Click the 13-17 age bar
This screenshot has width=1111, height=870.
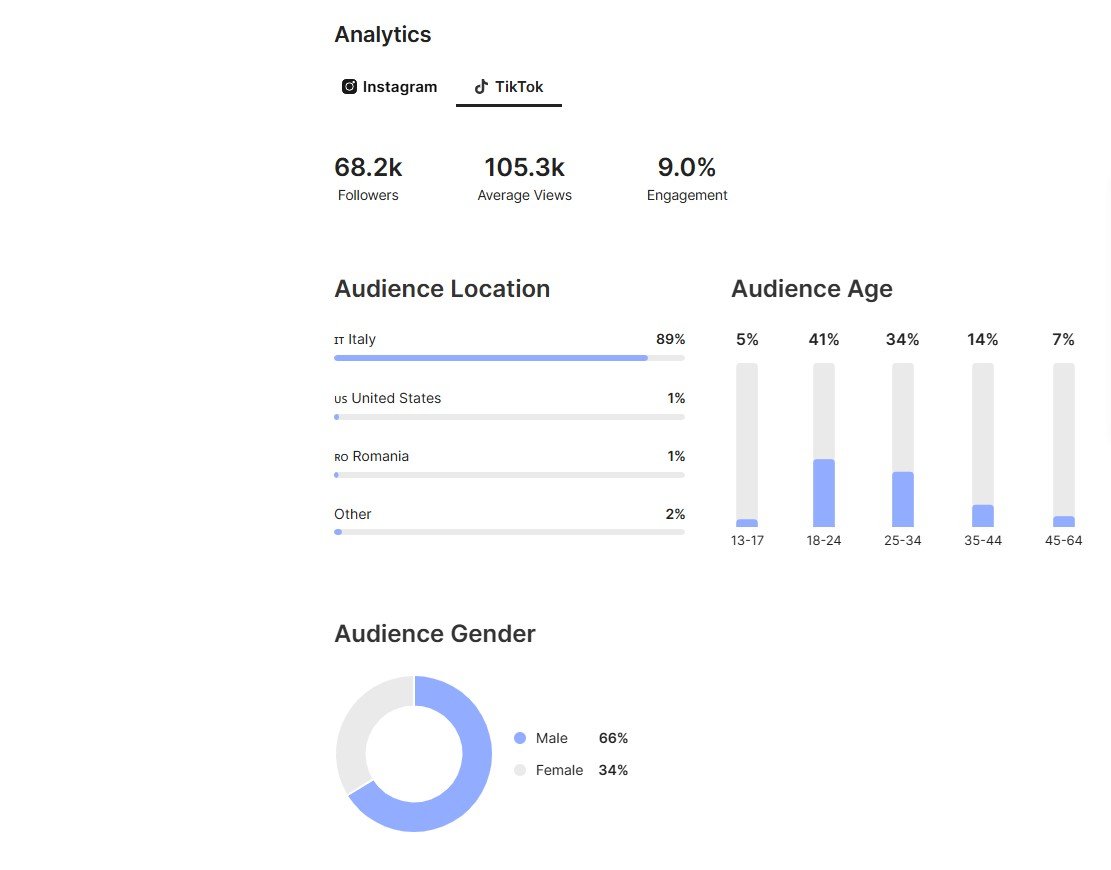click(x=747, y=445)
